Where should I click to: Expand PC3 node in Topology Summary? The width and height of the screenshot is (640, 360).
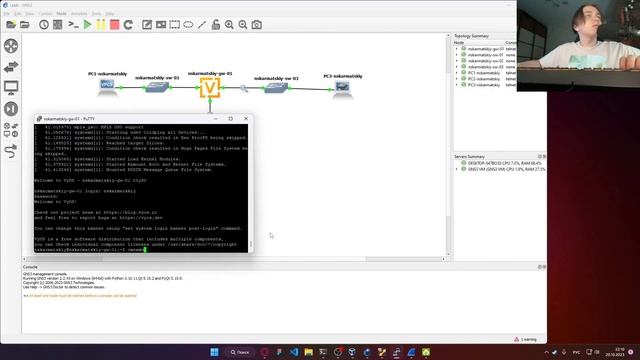pyautogui.click(x=457, y=85)
